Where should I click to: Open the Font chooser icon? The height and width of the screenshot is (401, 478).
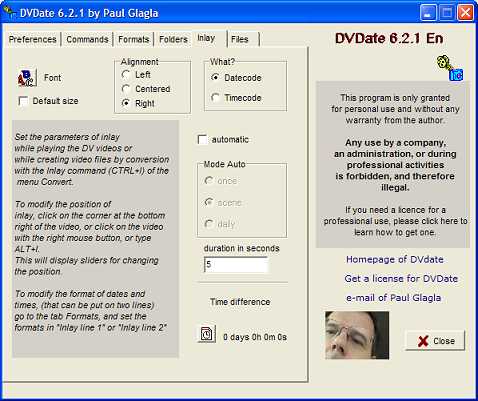[x=27, y=78]
